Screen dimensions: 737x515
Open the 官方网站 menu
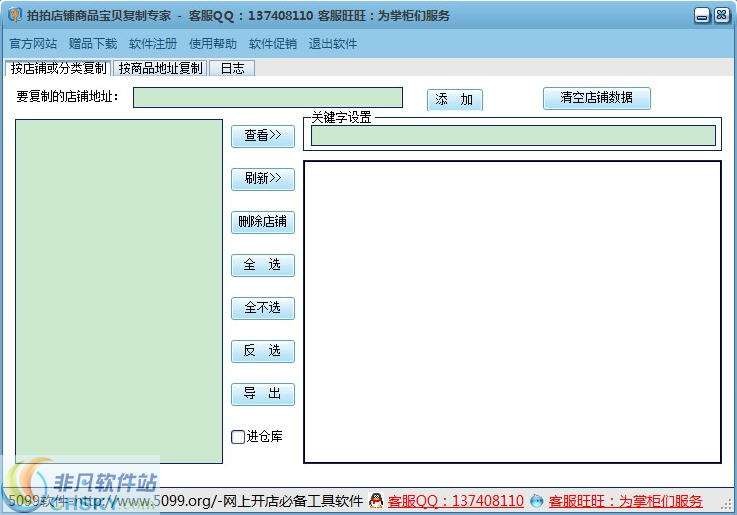click(x=33, y=44)
